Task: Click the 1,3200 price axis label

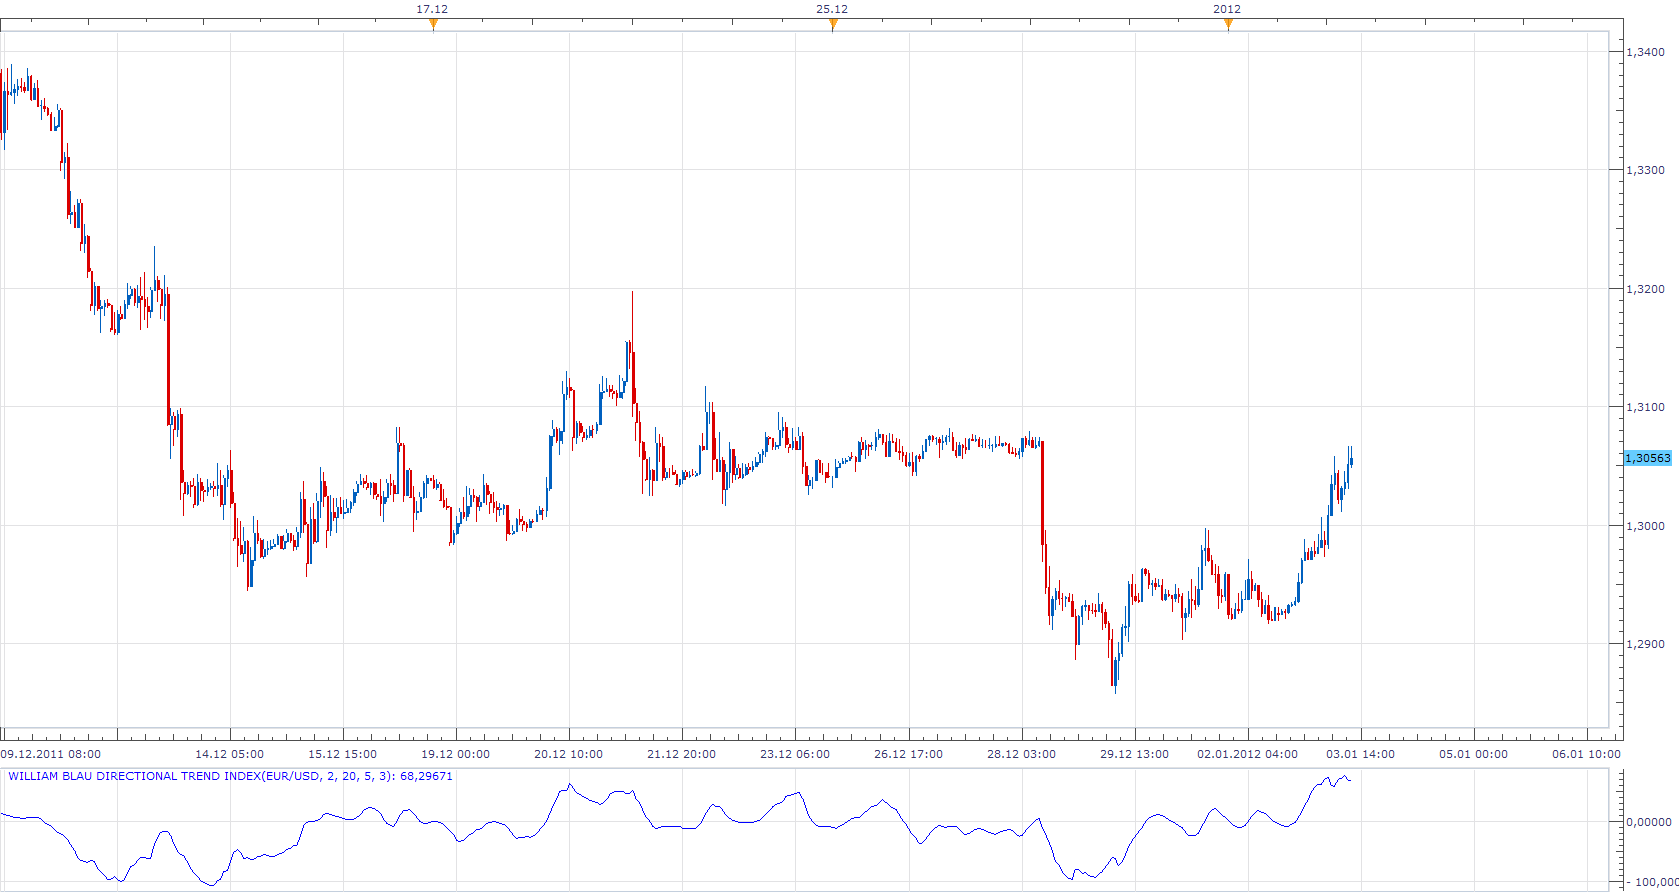Action: click(1646, 289)
